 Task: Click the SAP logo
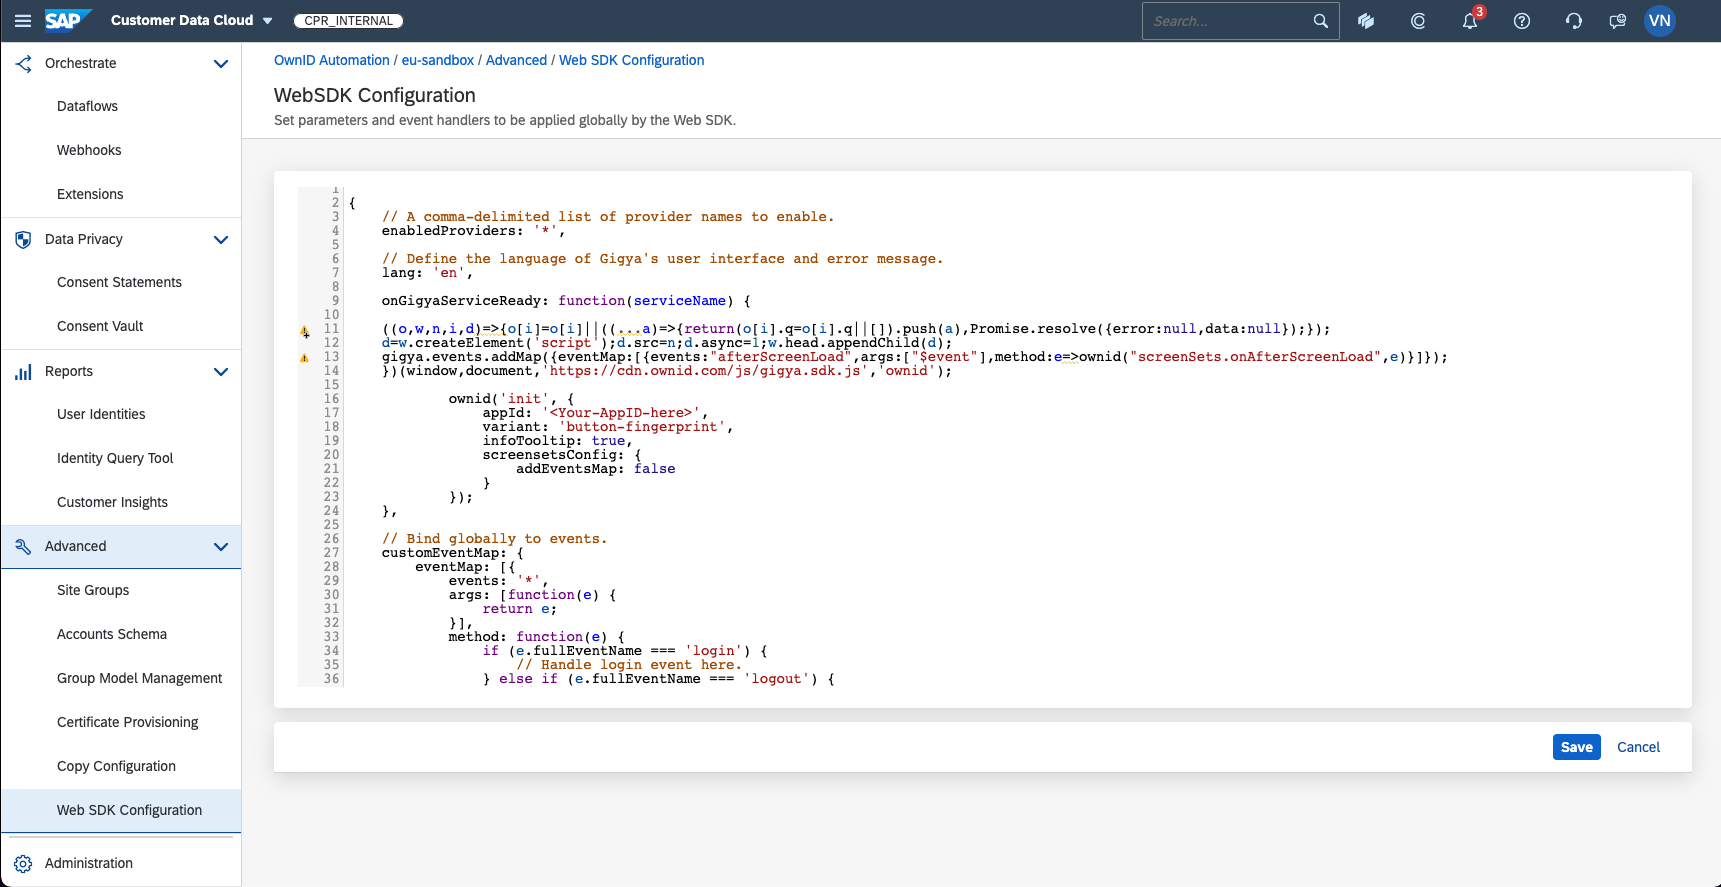[x=67, y=20]
